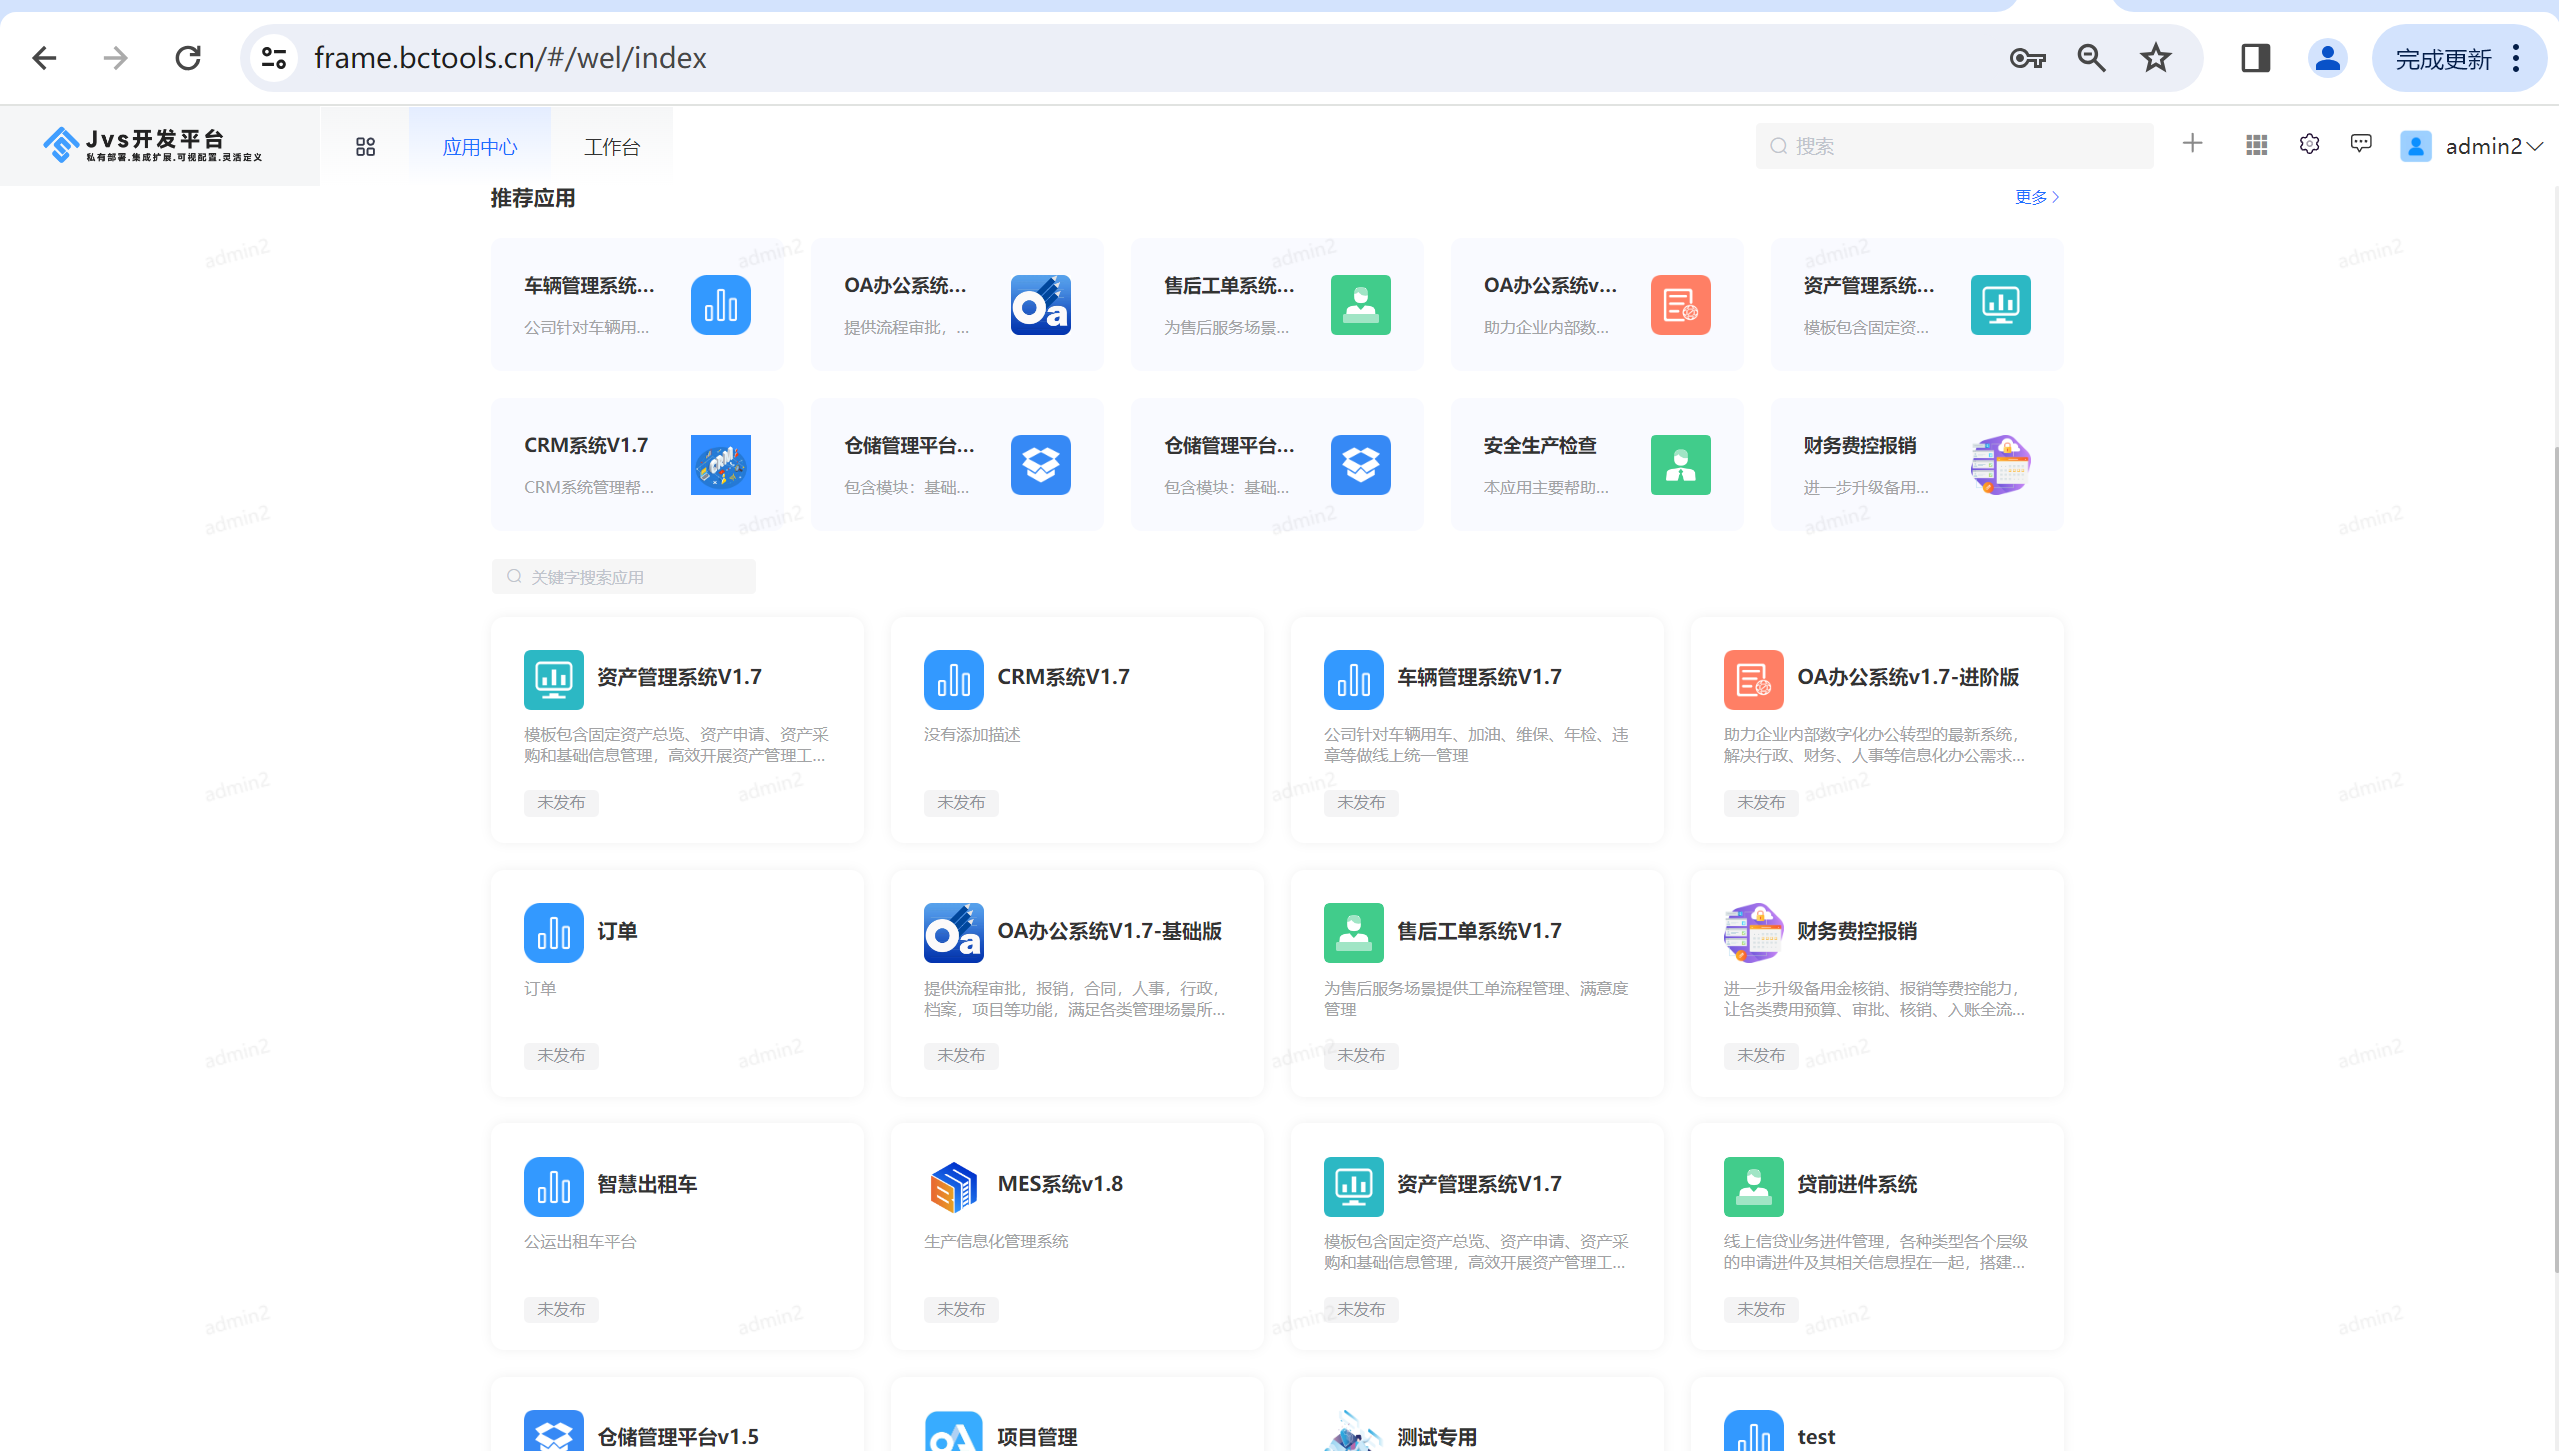The height and width of the screenshot is (1451, 2559).
Task: Open the 项目管理 application
Action: 1077,1414
